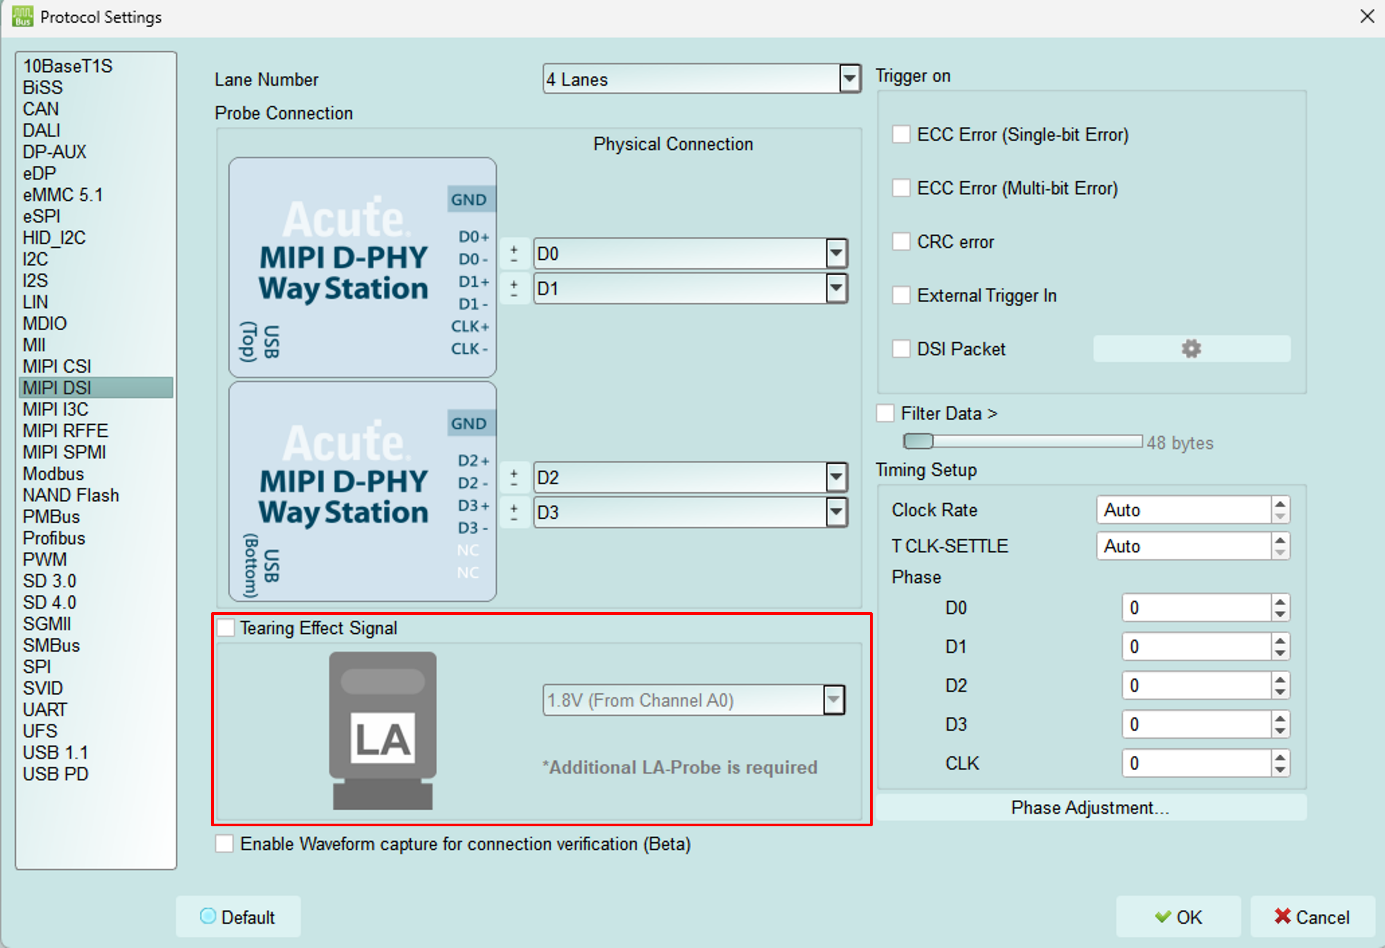Image resolution: width=1385 pixels, height=948 pixels.
Task: Swap polarity button for D2 lane
Action: (x=514, y=478)
